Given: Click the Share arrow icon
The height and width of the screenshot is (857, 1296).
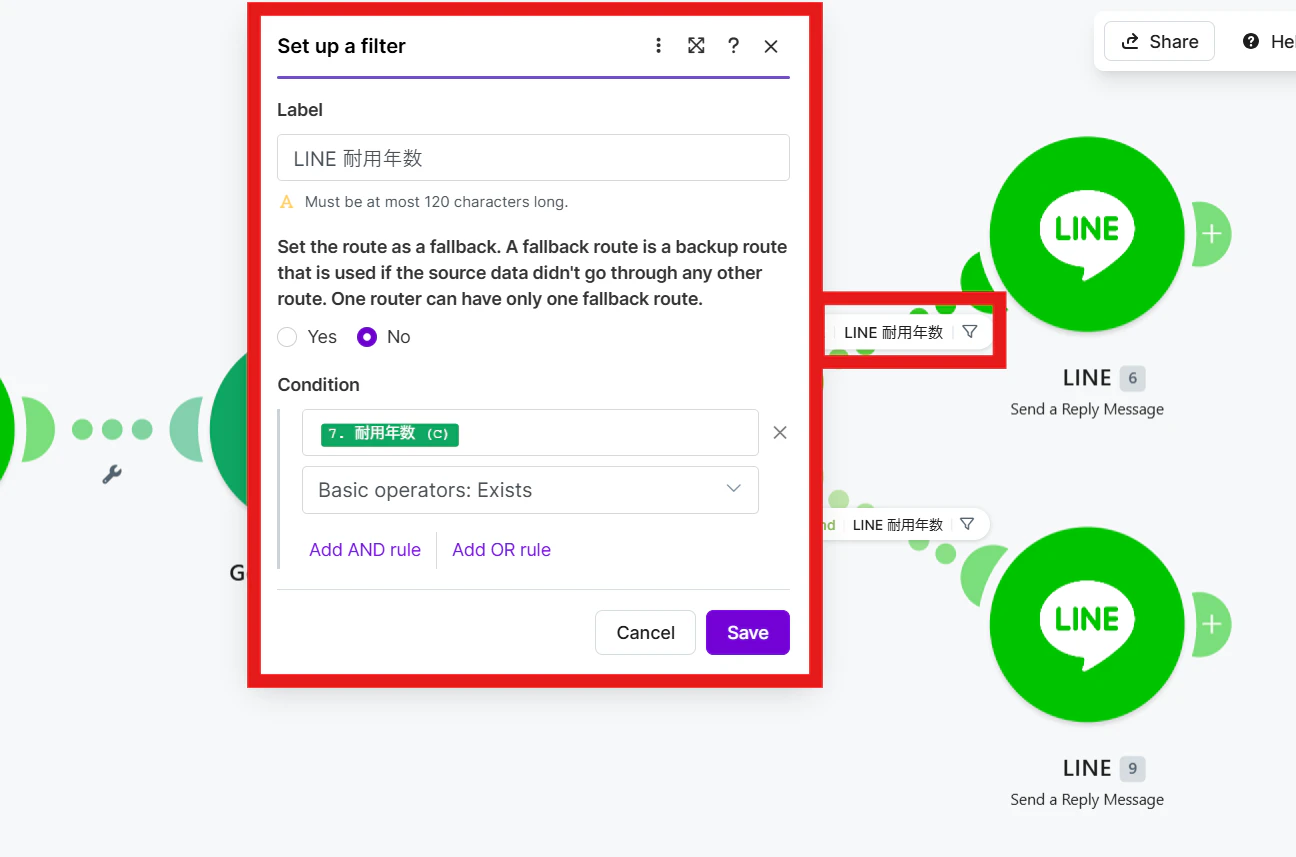Looking at the screenshot, I should [1131, 41].
